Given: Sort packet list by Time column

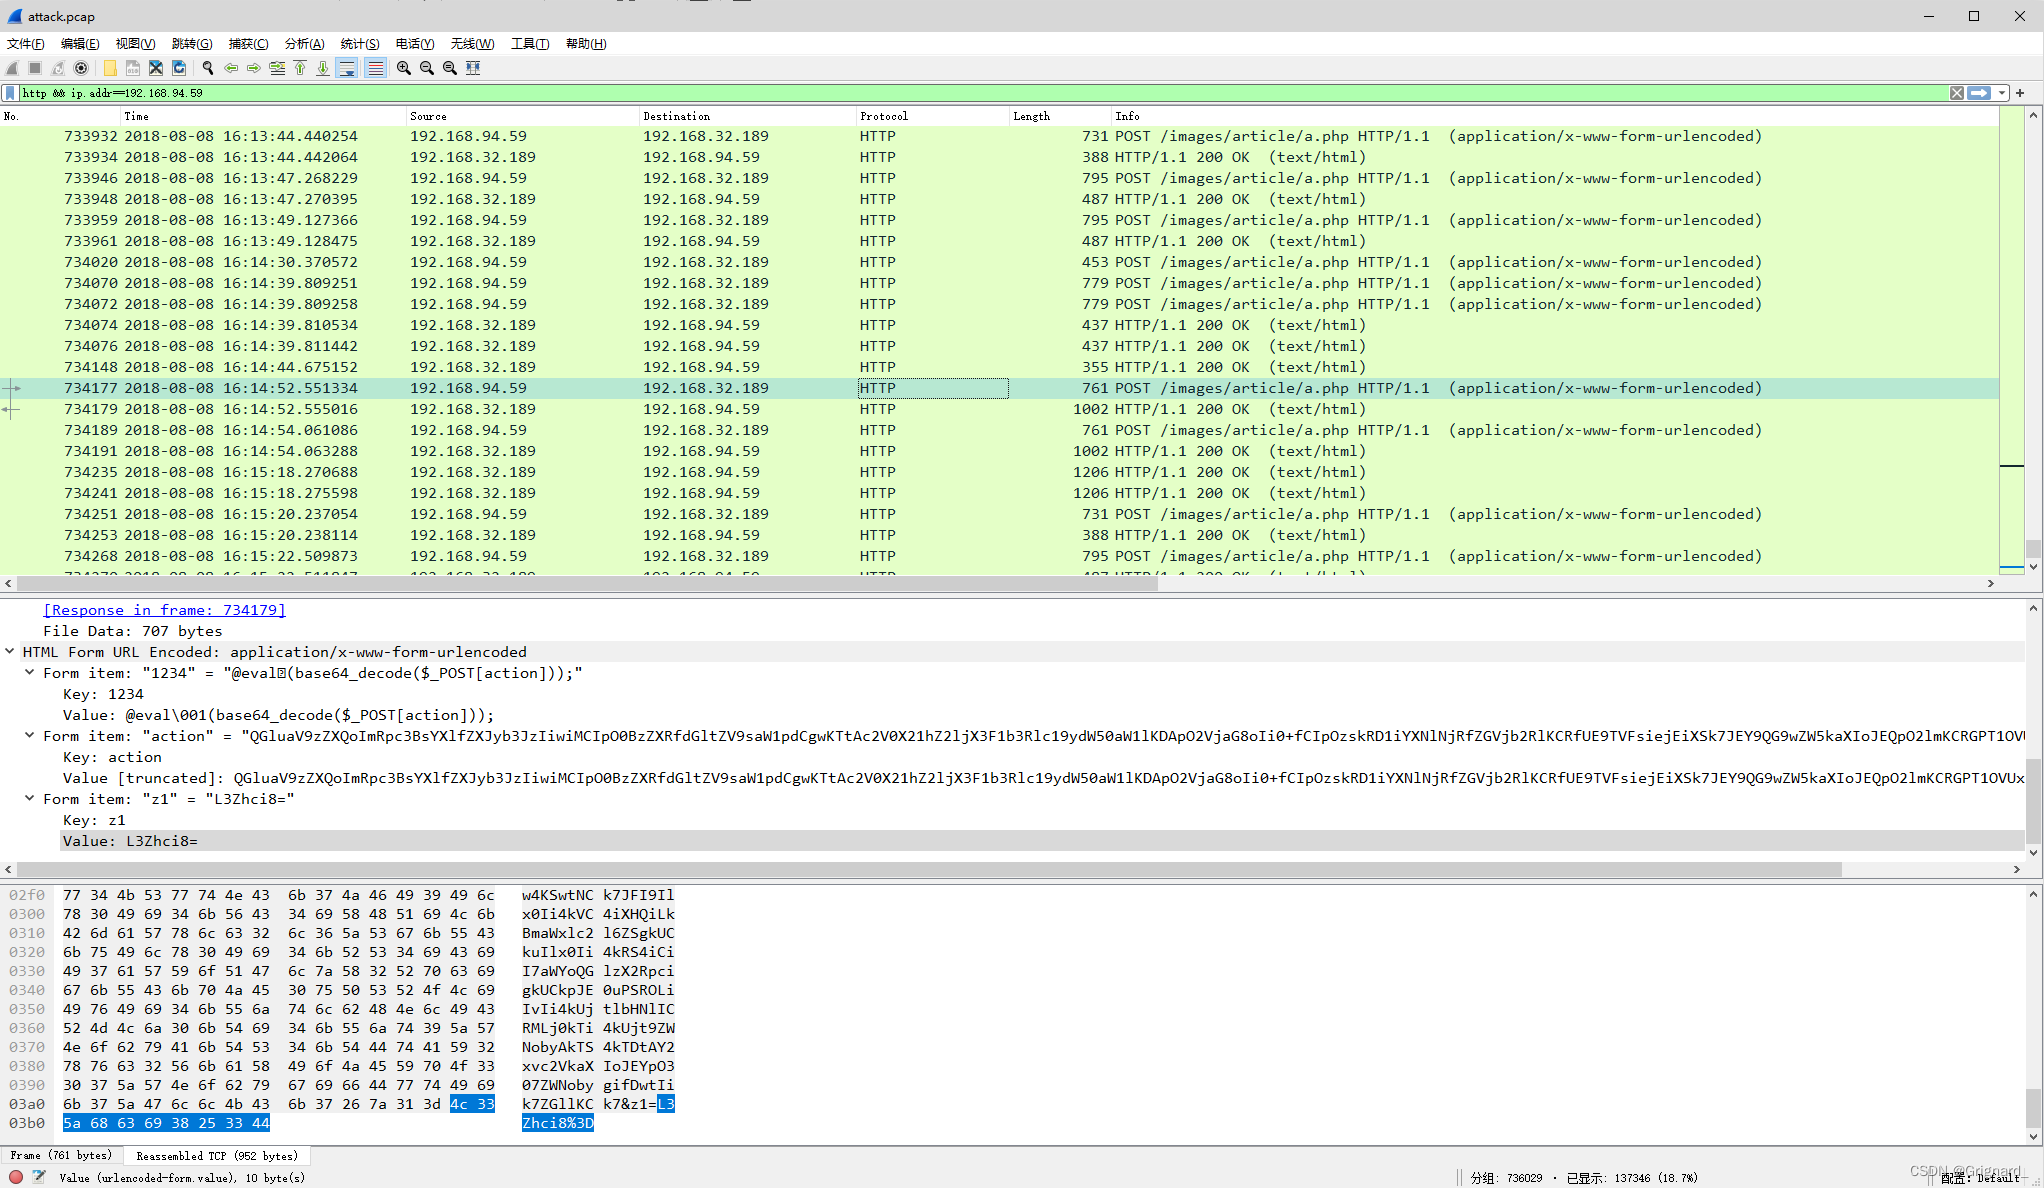Looking at the screenshot, I should (x=263, y=116).
